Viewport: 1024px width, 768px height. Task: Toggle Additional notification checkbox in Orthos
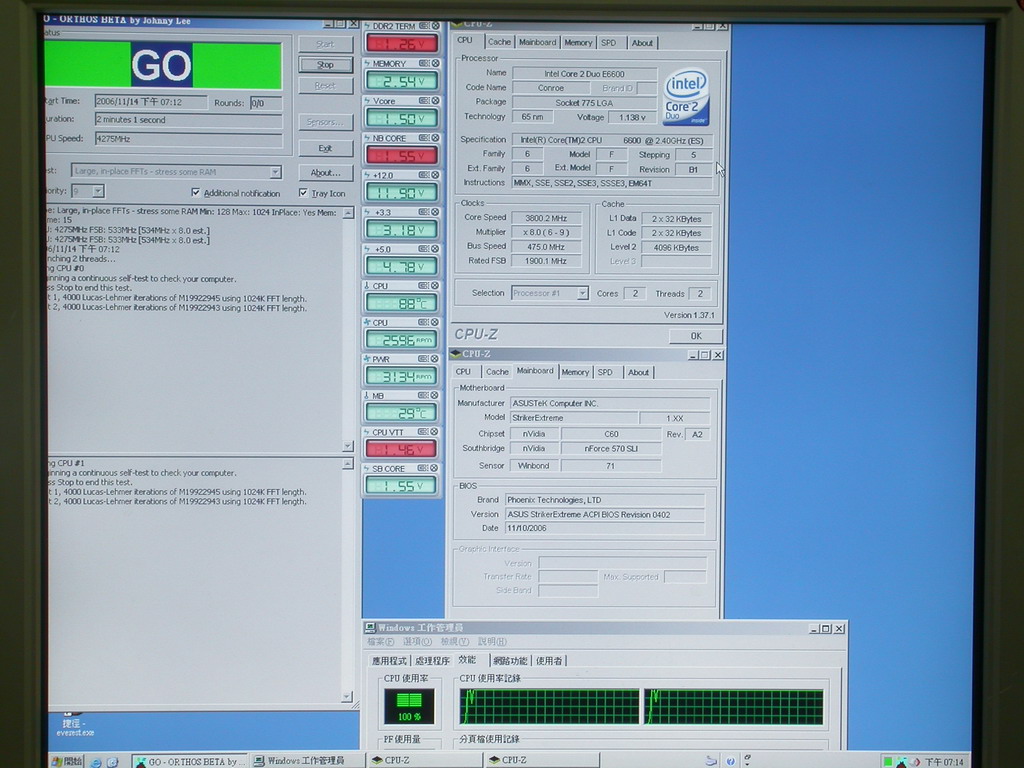pos(195,193)
